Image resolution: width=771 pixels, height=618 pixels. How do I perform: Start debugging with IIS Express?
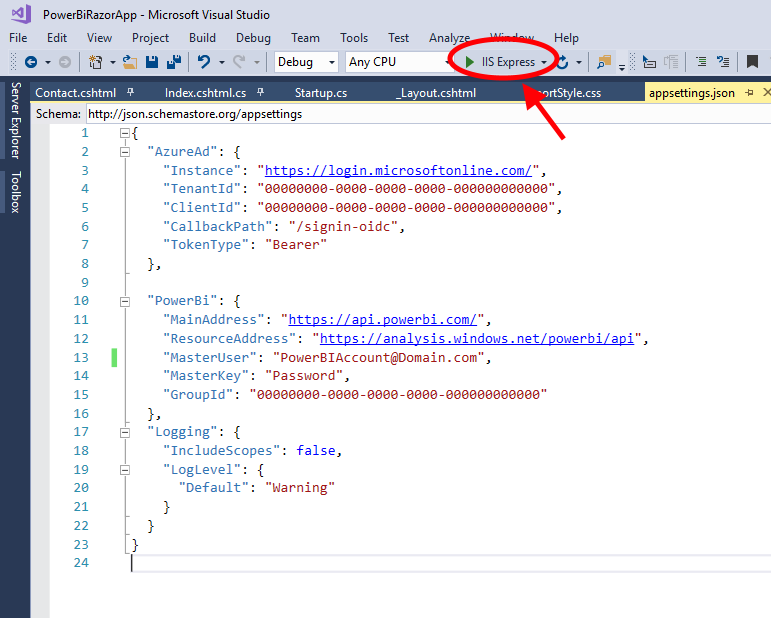tap(501, 62)
